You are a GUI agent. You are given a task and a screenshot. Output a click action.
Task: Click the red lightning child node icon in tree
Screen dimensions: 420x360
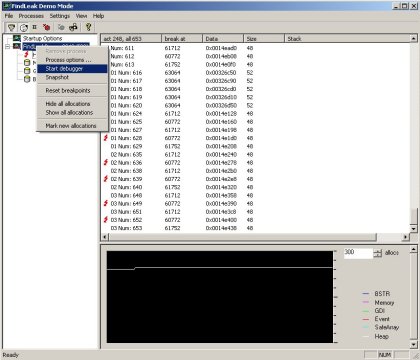coord(27,54)
